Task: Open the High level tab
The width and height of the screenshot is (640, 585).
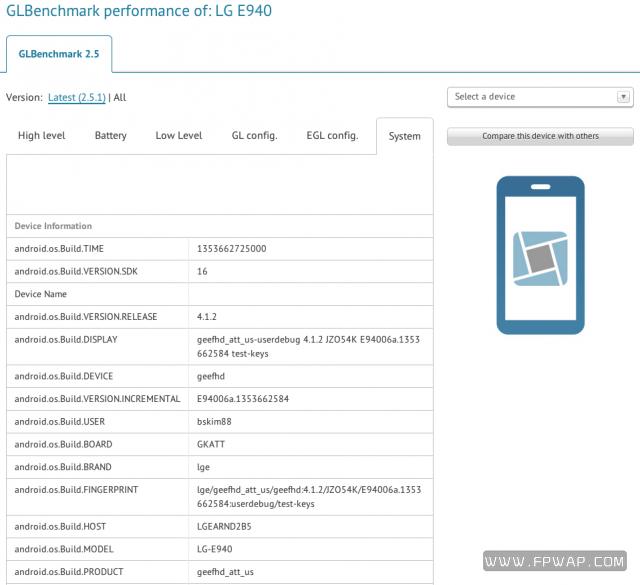Action: coord(42,136)
